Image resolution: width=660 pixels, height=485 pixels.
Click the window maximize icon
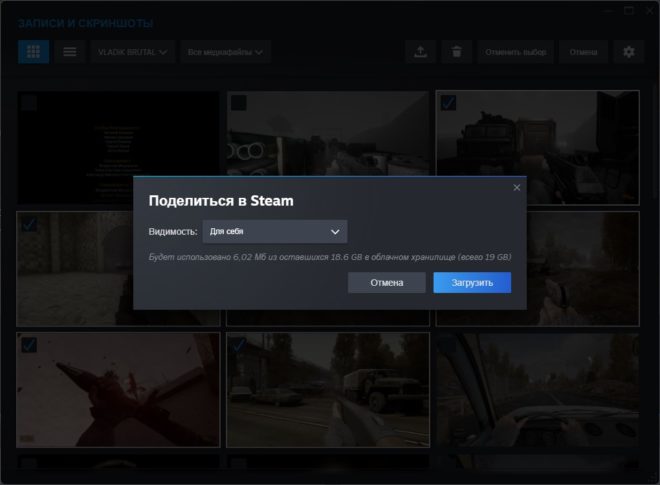tap(629, 11)
